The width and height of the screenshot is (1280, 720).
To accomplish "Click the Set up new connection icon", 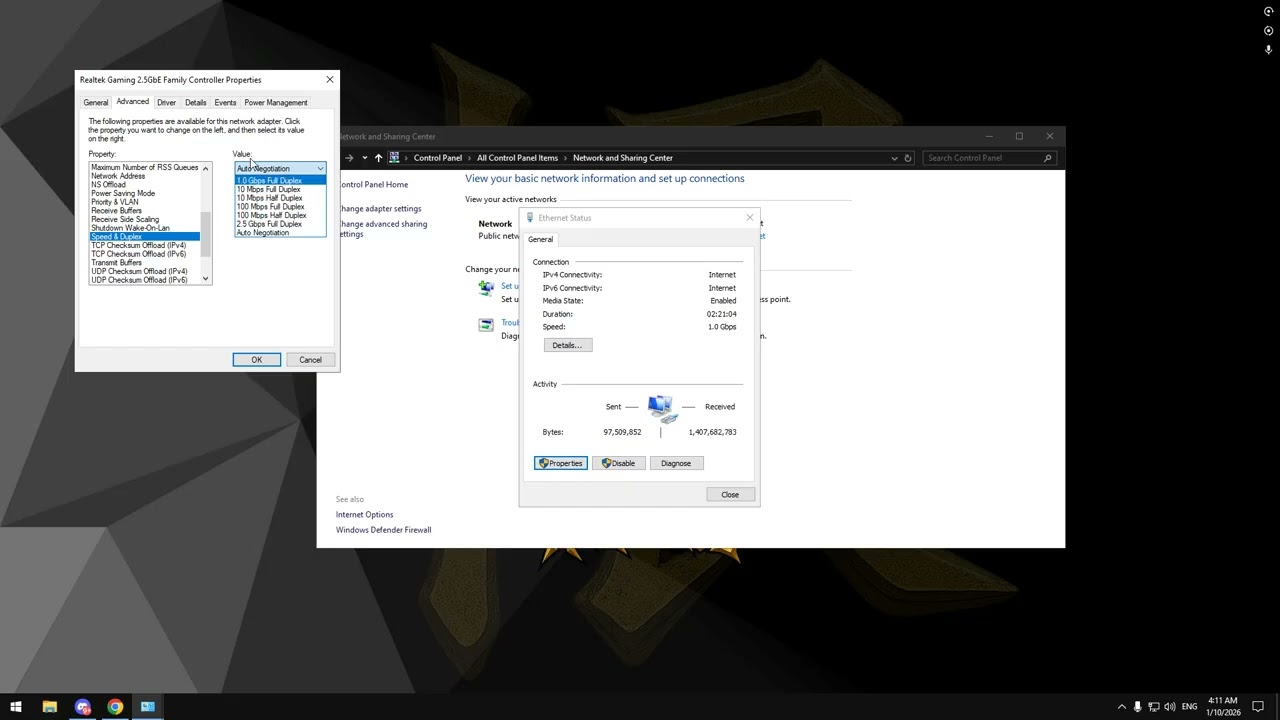I will (486, 288).
